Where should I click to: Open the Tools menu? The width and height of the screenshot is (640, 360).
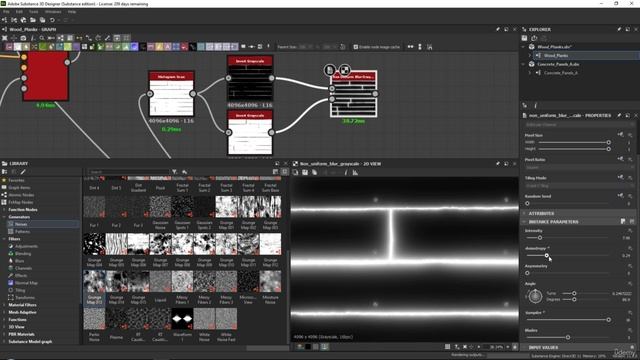tap(33, 12)
